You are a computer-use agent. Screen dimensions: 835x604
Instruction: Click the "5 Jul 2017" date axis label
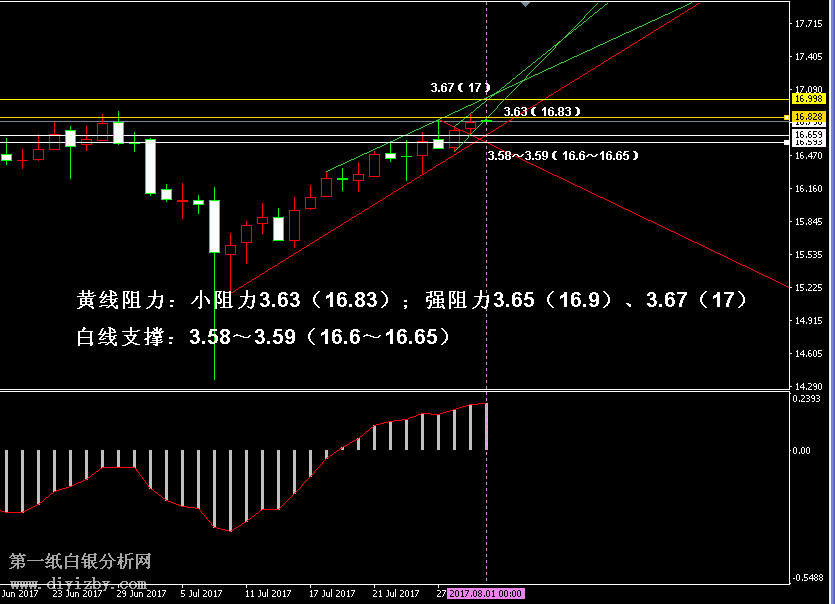201,594
